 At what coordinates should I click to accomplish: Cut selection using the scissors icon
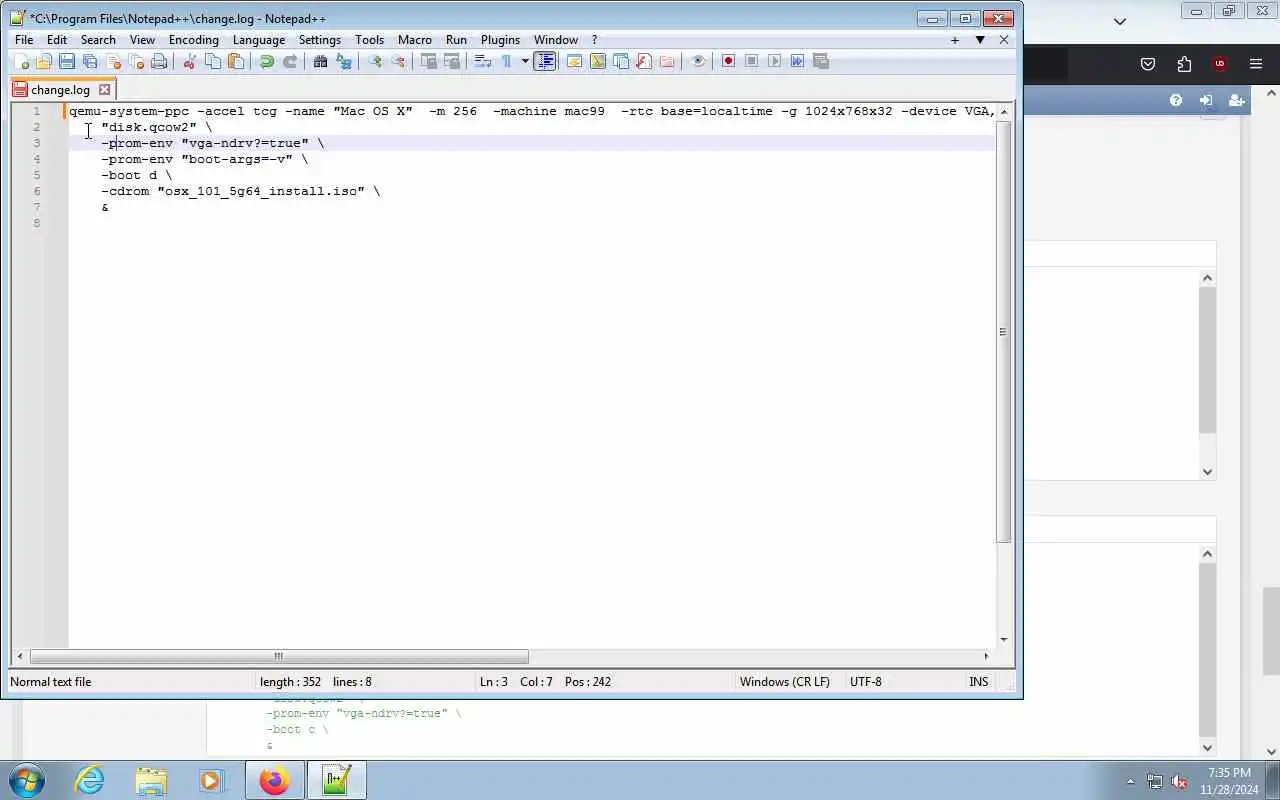[x=189, y=61]
